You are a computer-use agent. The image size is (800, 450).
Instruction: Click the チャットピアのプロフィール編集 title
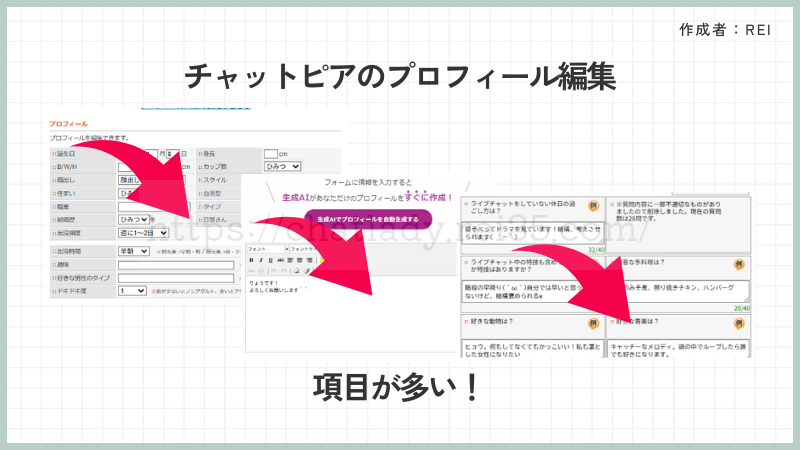[400, 77]
